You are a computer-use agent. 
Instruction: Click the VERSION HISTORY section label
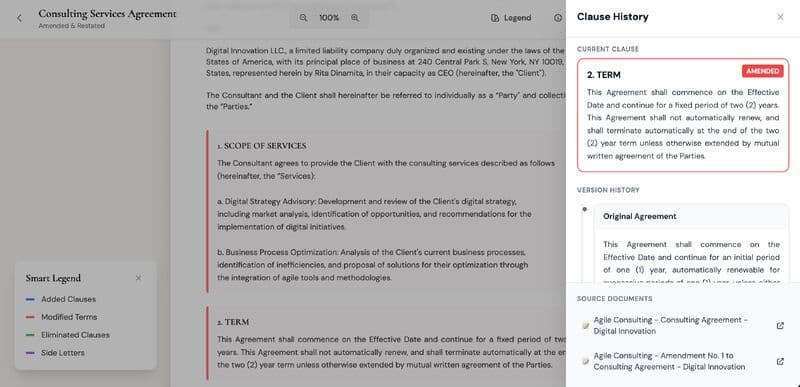(x=608, y=190)
